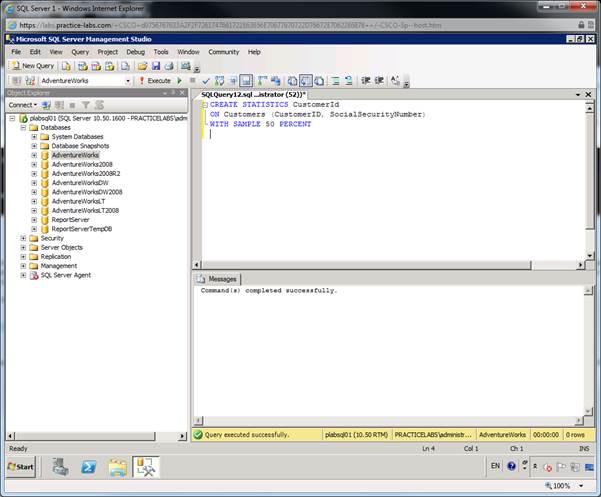Click the Change Connection icon beside database list
The height and width of the screenshot is (497, 601).
[x=30, y=80]
